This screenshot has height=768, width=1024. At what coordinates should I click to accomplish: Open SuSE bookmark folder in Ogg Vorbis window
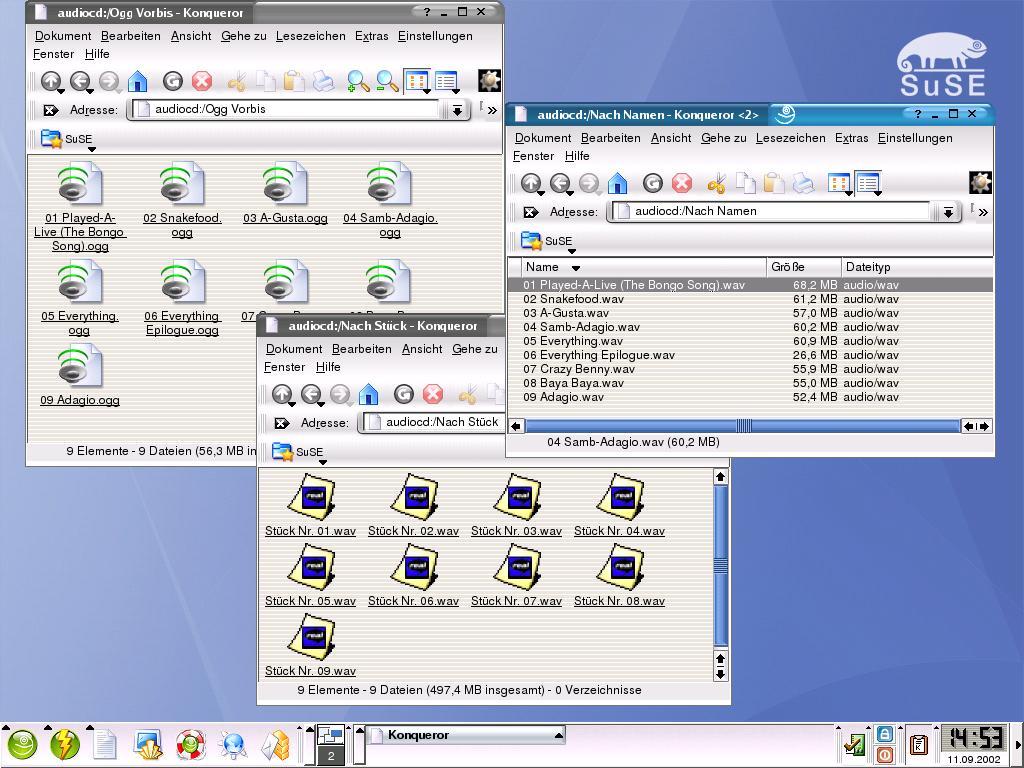click(67, 138)
